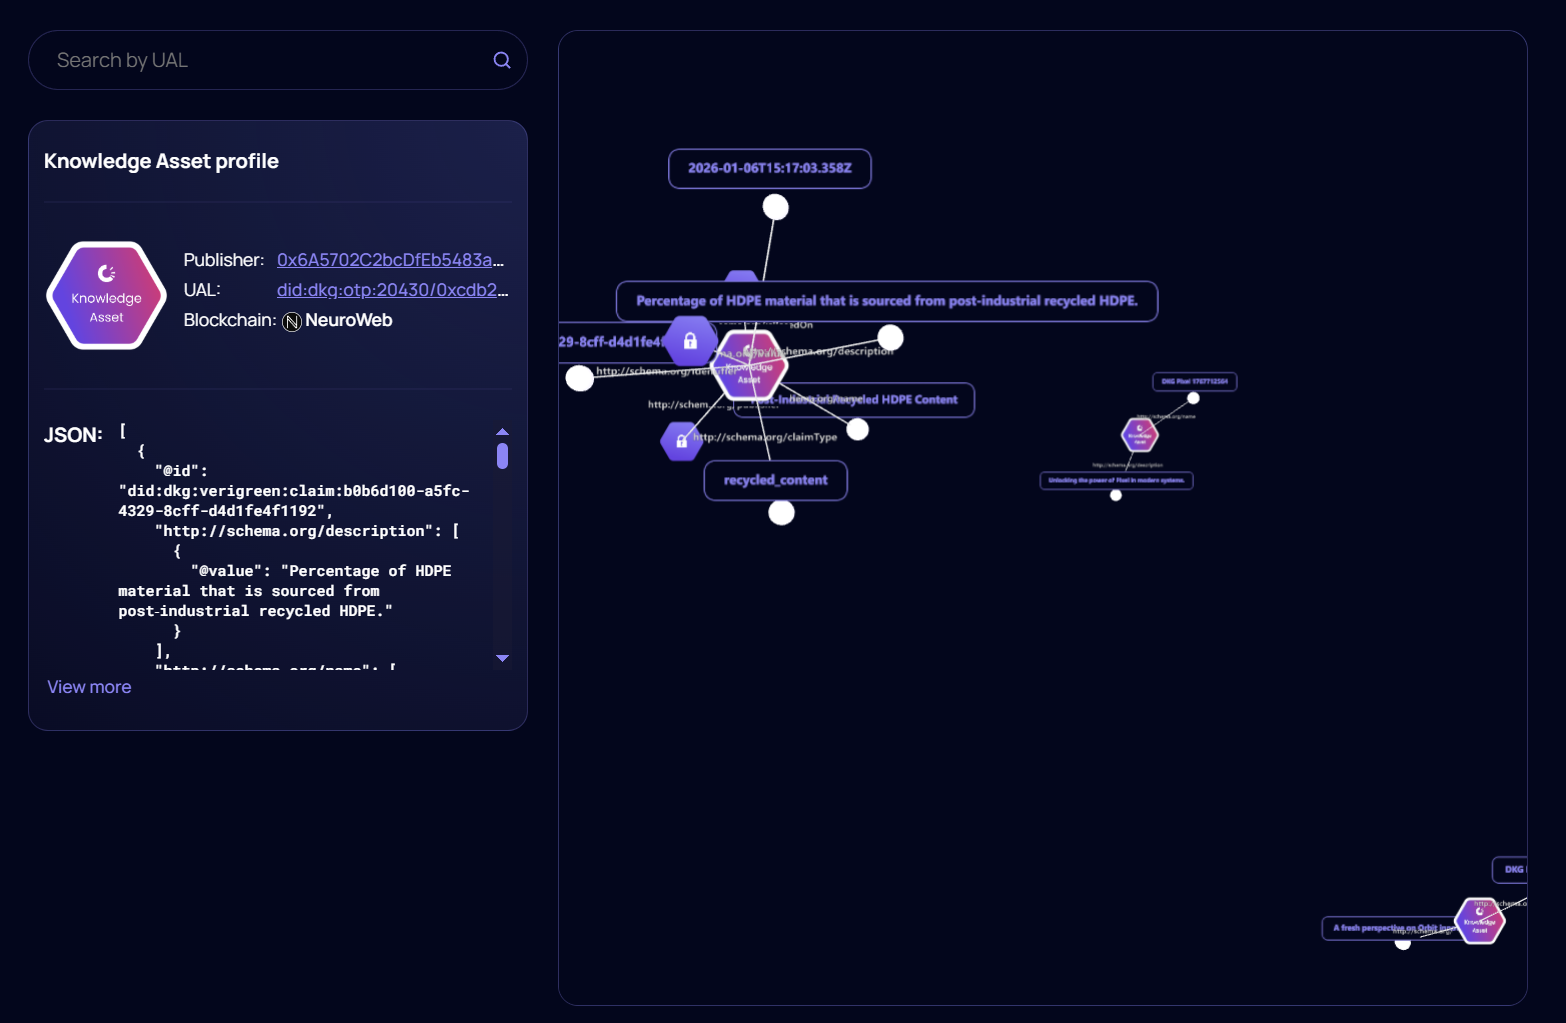Viewport: 1566px width, 1023px height.
Task: Select the DKG Pixel 1707712564 label node
Action: click(x=1194, y=381)
